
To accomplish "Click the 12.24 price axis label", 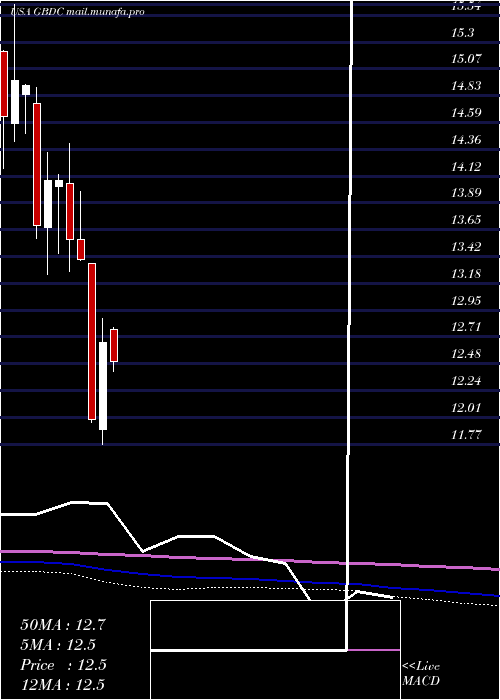I will pyautogui.click(x=466, y=380).
